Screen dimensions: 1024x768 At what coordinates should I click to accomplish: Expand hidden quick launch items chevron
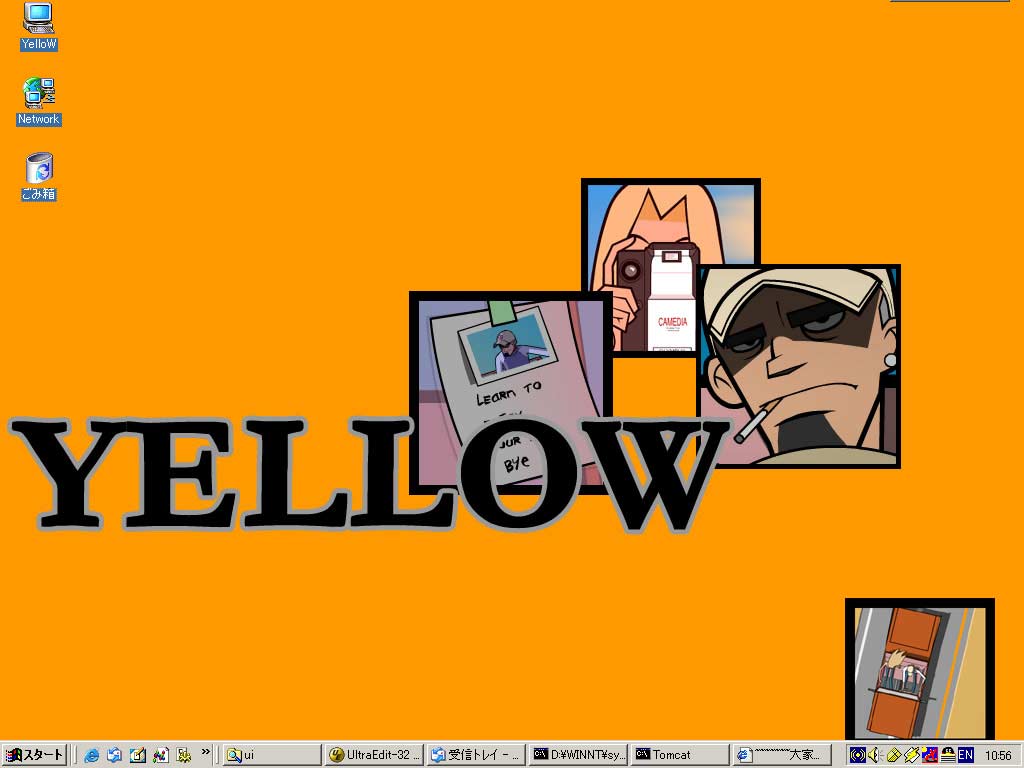coord(206,752)
